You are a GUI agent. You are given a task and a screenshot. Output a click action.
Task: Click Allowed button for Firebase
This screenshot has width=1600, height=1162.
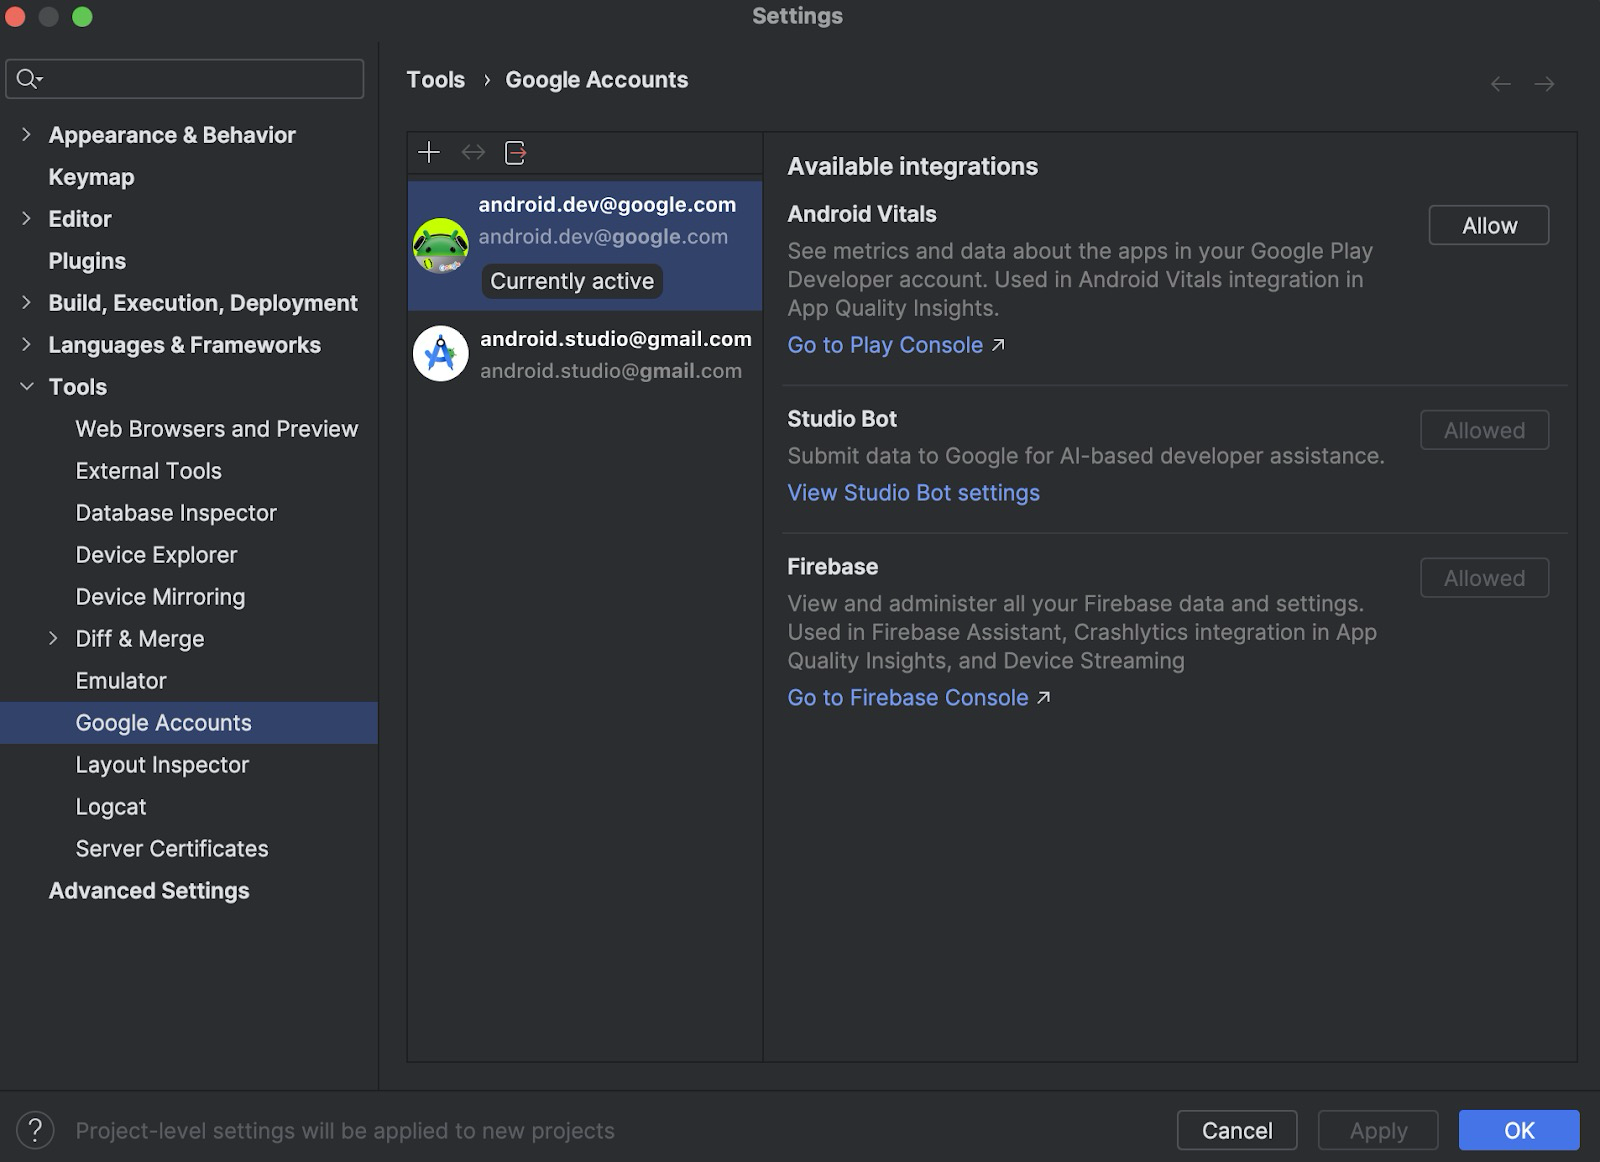pyautogui.click(x=1484, y=578)
